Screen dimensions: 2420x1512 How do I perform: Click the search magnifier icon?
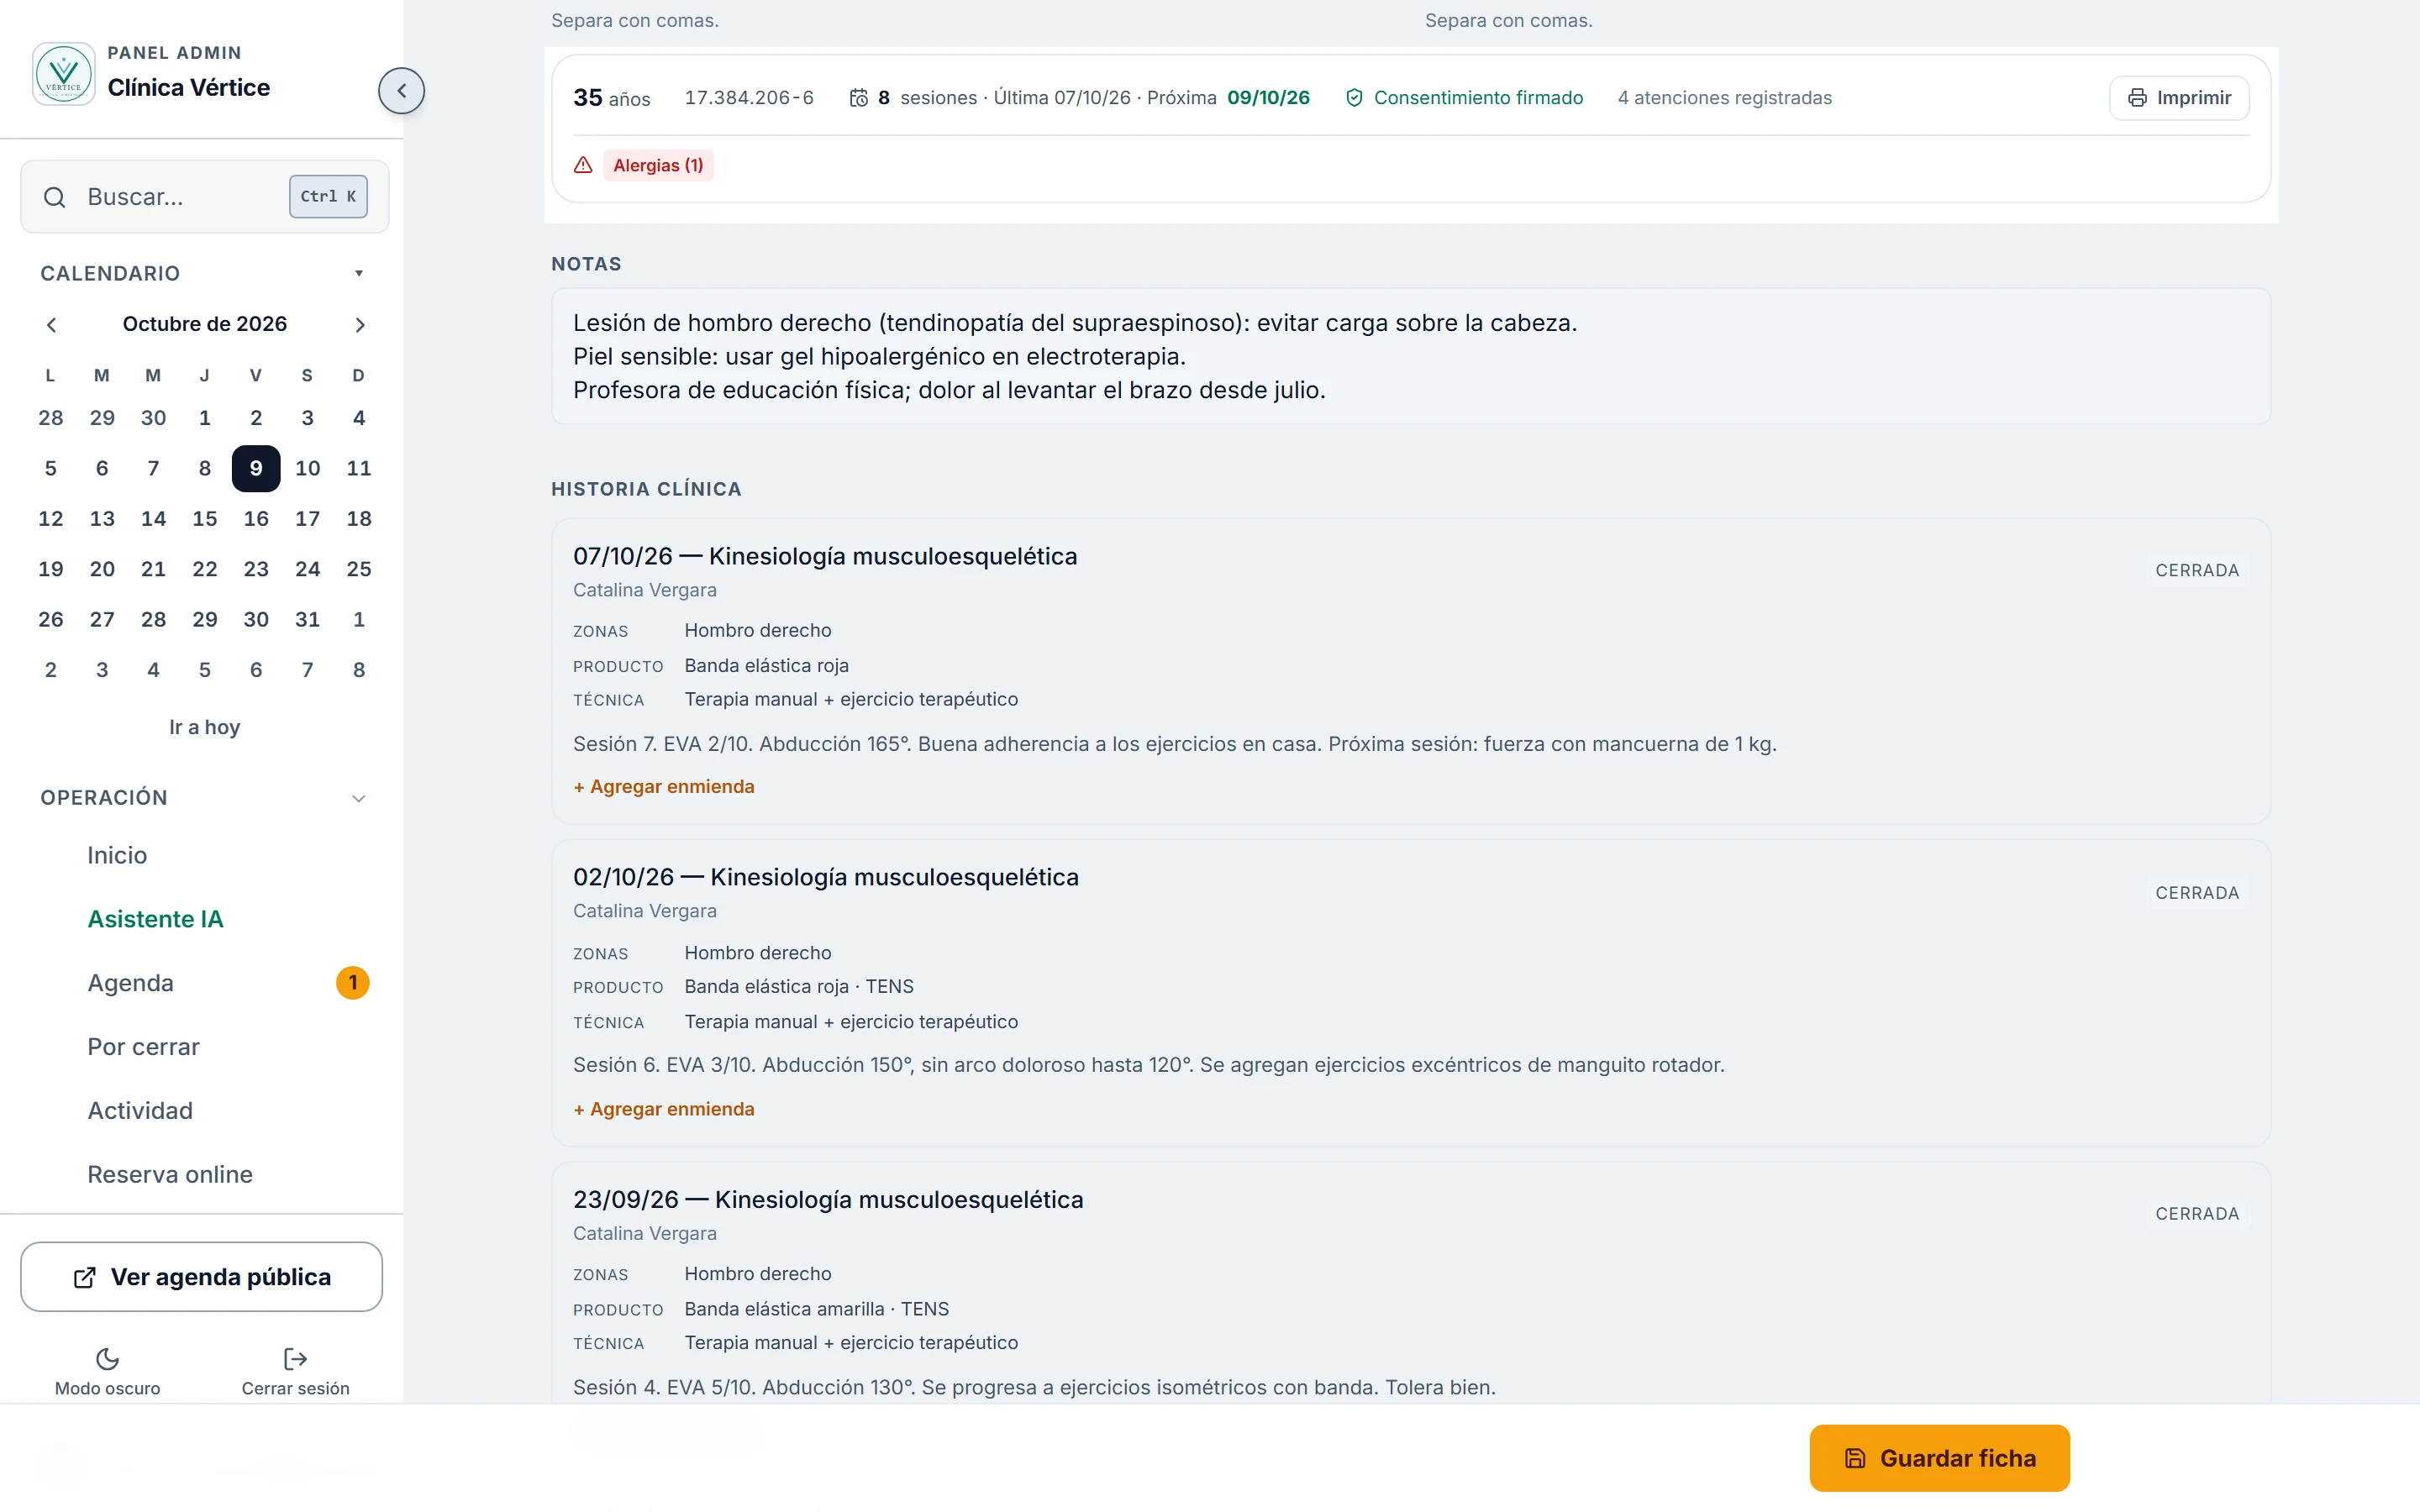point(55,197)
